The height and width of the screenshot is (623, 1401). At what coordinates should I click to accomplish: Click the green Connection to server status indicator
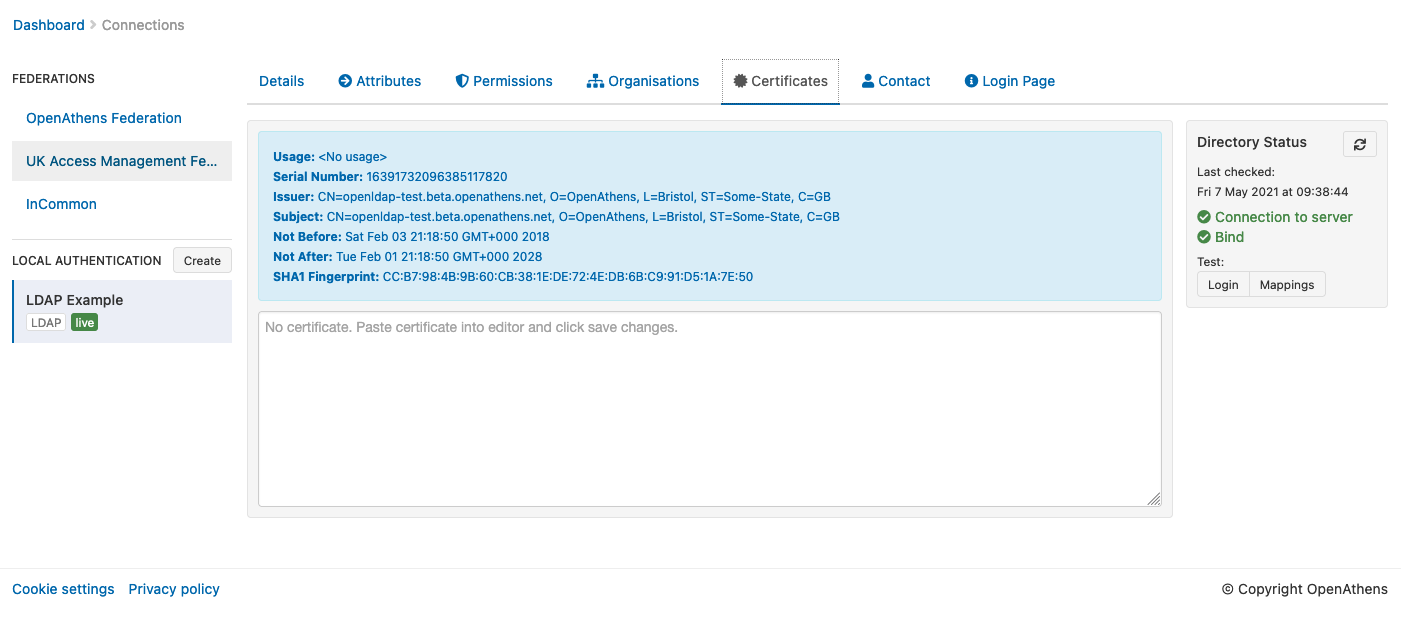(1203, 216)
